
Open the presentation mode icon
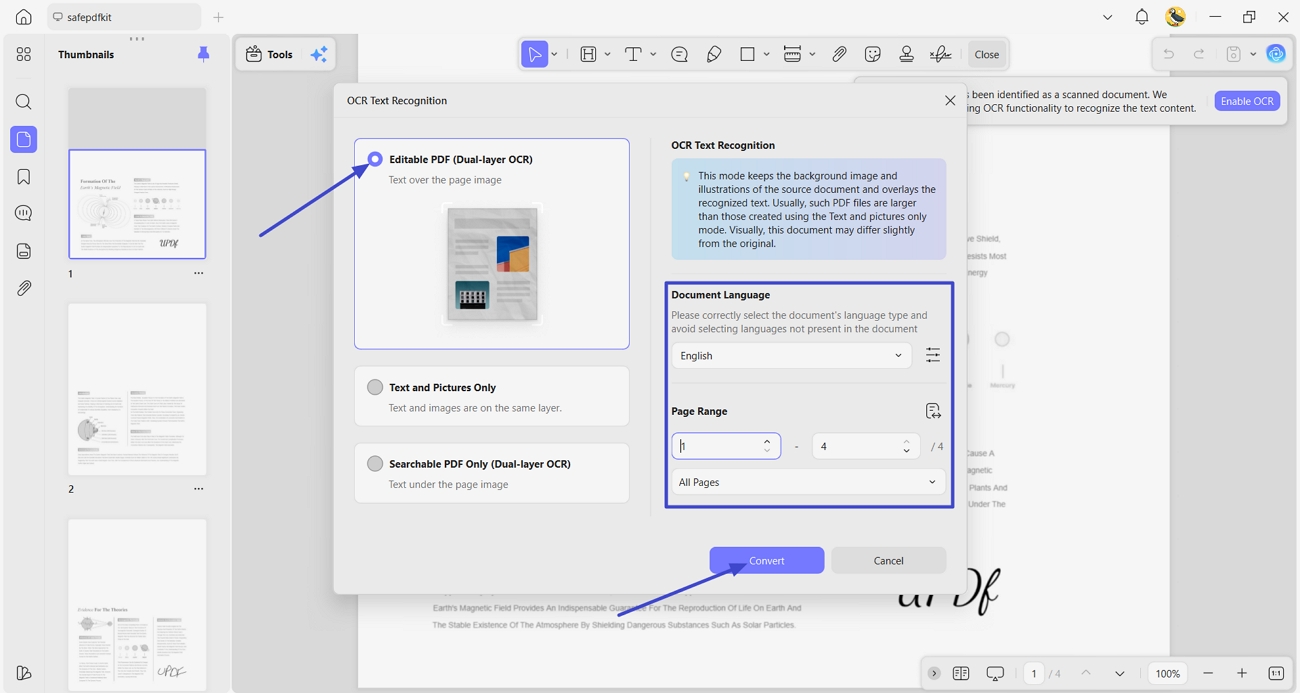click(x=995, y=673)
